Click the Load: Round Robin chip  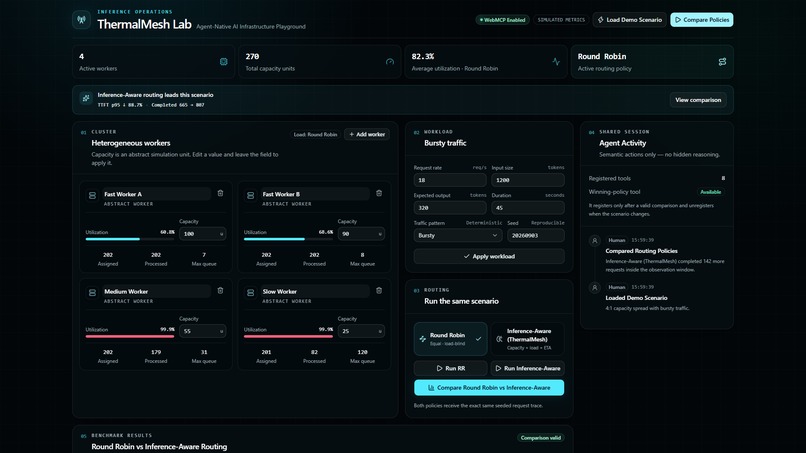[315, 134]
